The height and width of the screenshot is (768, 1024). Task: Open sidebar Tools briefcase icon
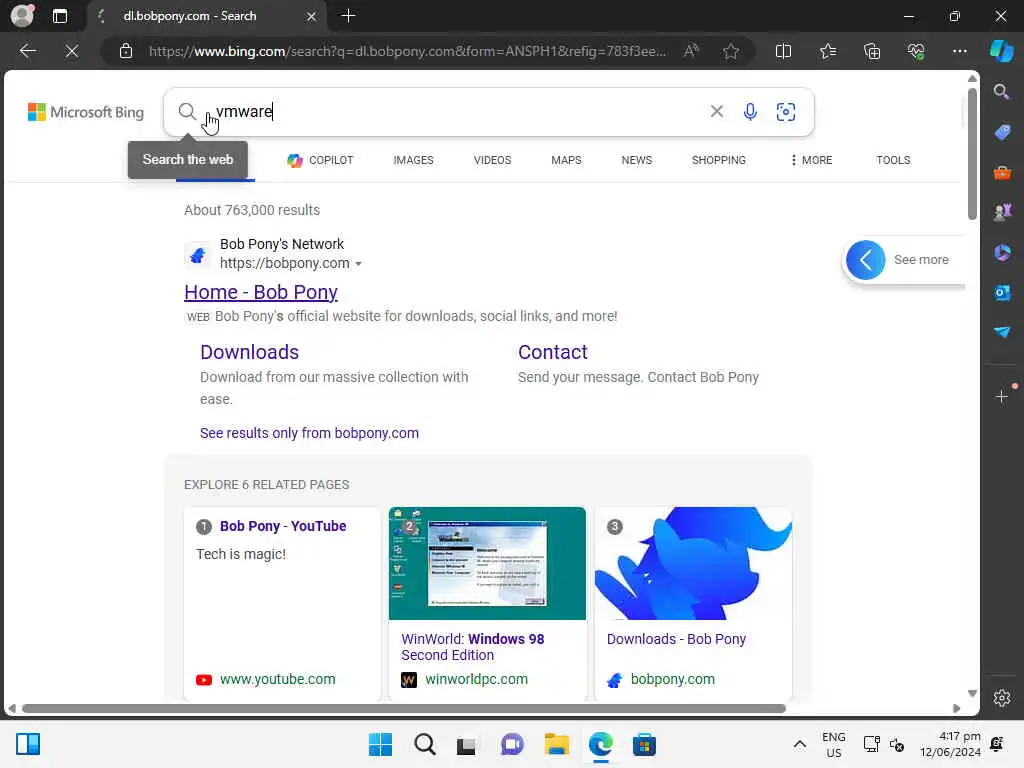click(x=1002, y=172)
